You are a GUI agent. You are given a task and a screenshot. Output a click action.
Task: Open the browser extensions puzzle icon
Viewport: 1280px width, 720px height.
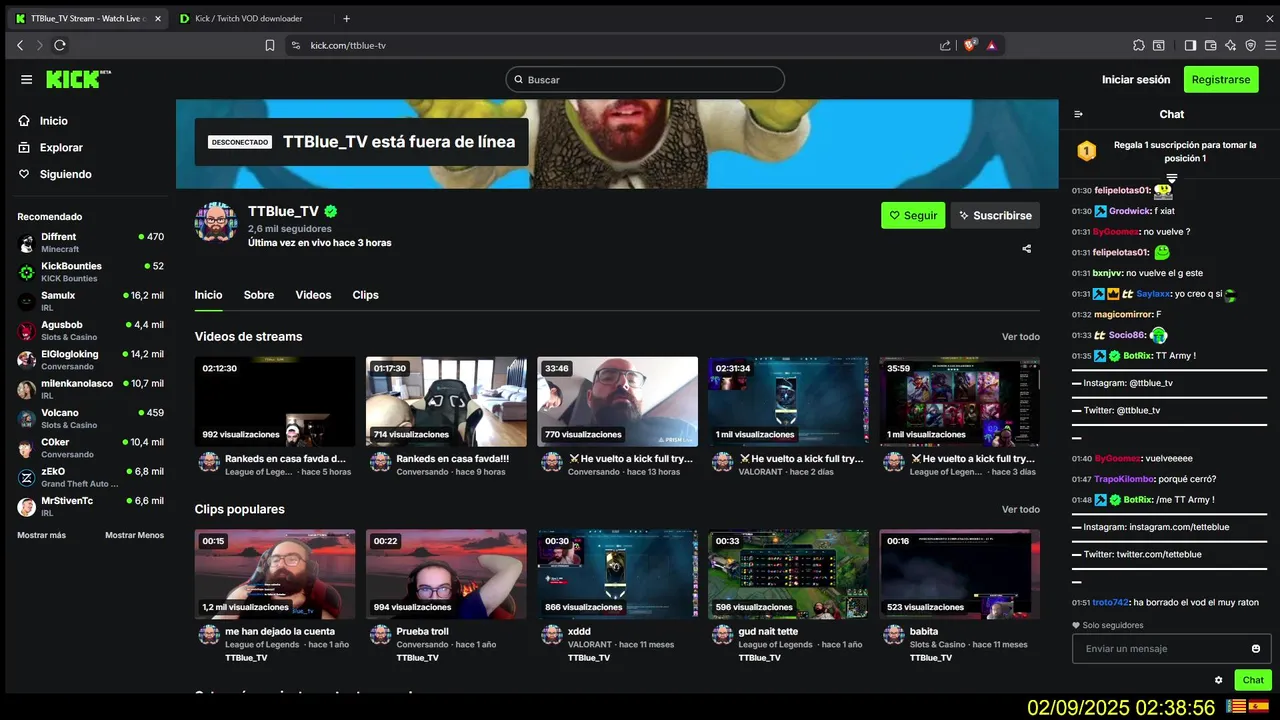[x=1139, y=45]
